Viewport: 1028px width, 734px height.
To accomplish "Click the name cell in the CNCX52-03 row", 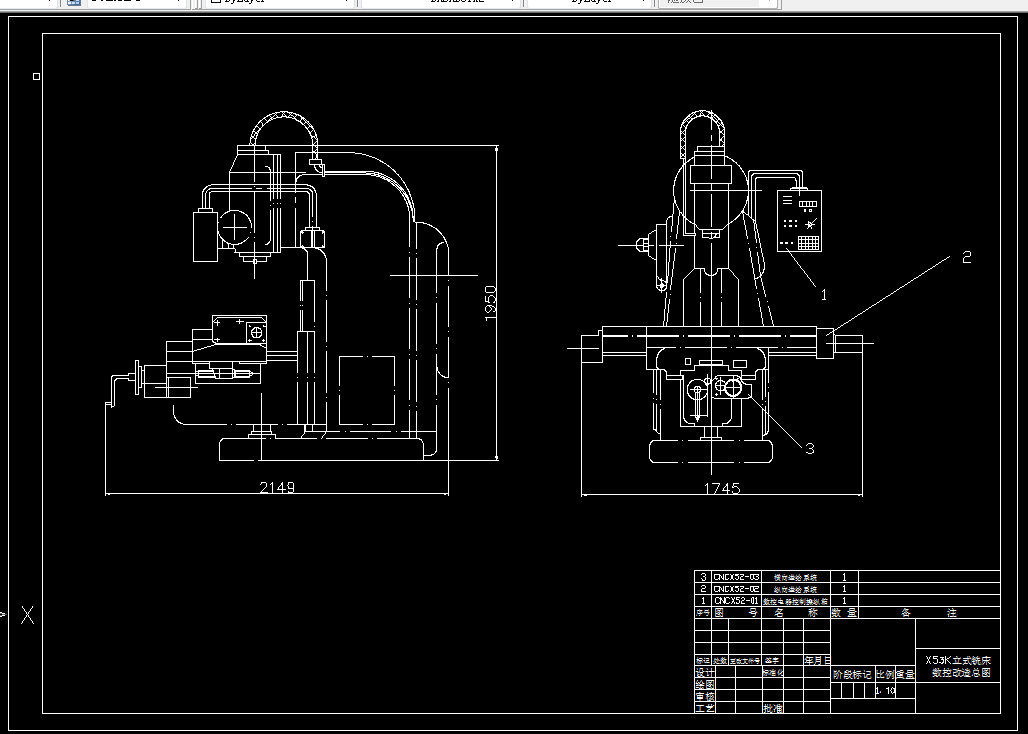I will [x=796, y=577].
